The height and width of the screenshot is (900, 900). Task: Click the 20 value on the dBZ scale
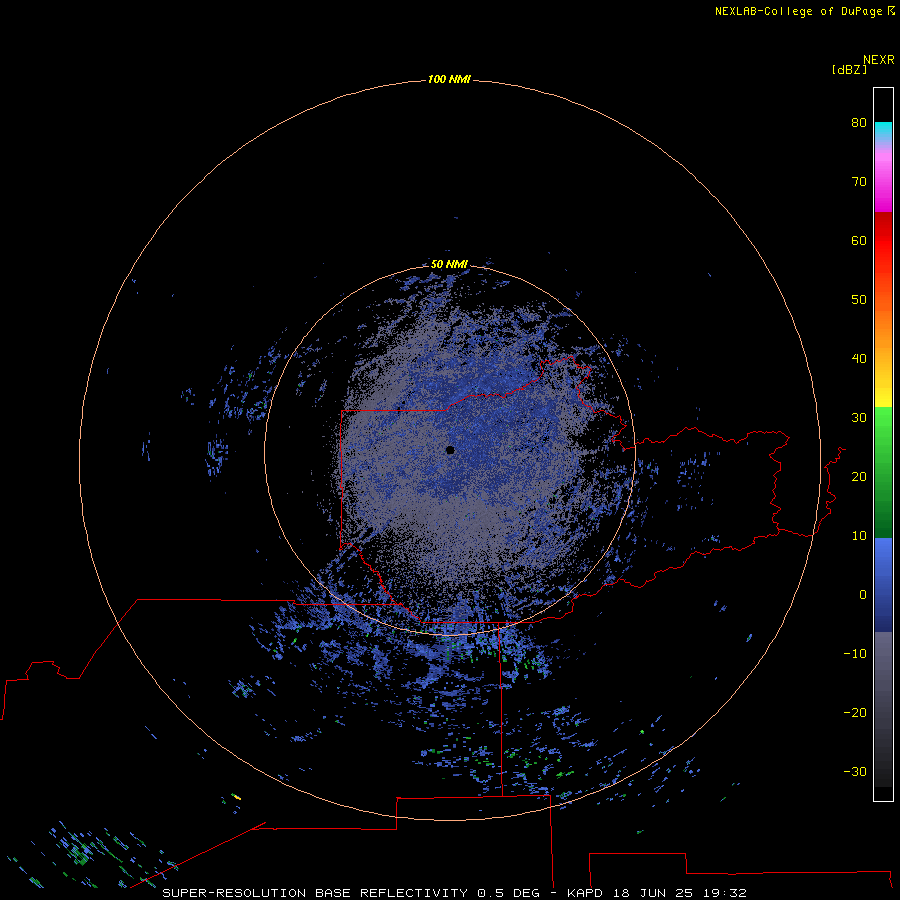(x=859, y=476)
